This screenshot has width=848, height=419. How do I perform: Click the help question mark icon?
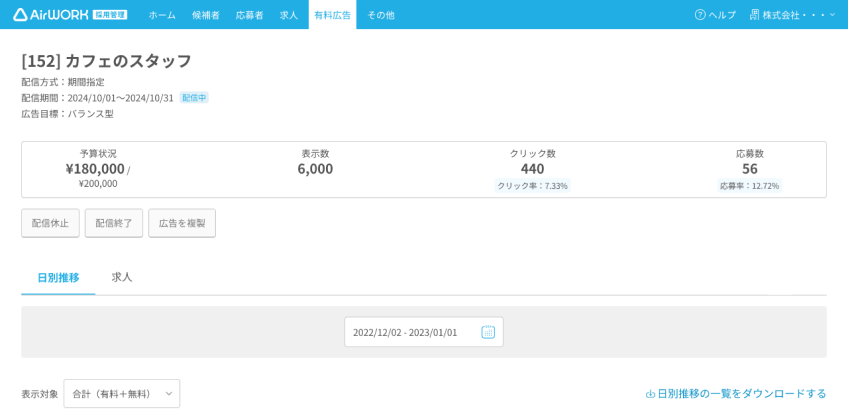[700, 15]
